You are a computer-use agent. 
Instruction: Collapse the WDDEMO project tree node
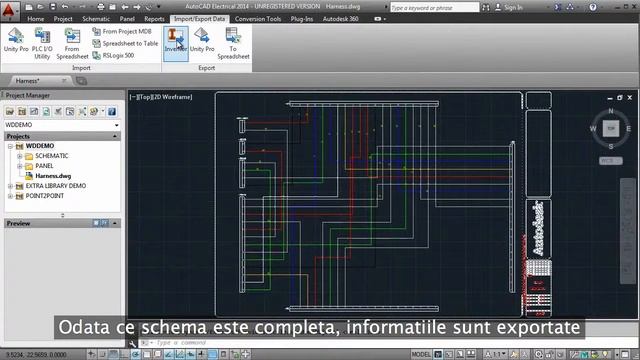[10, 146]
